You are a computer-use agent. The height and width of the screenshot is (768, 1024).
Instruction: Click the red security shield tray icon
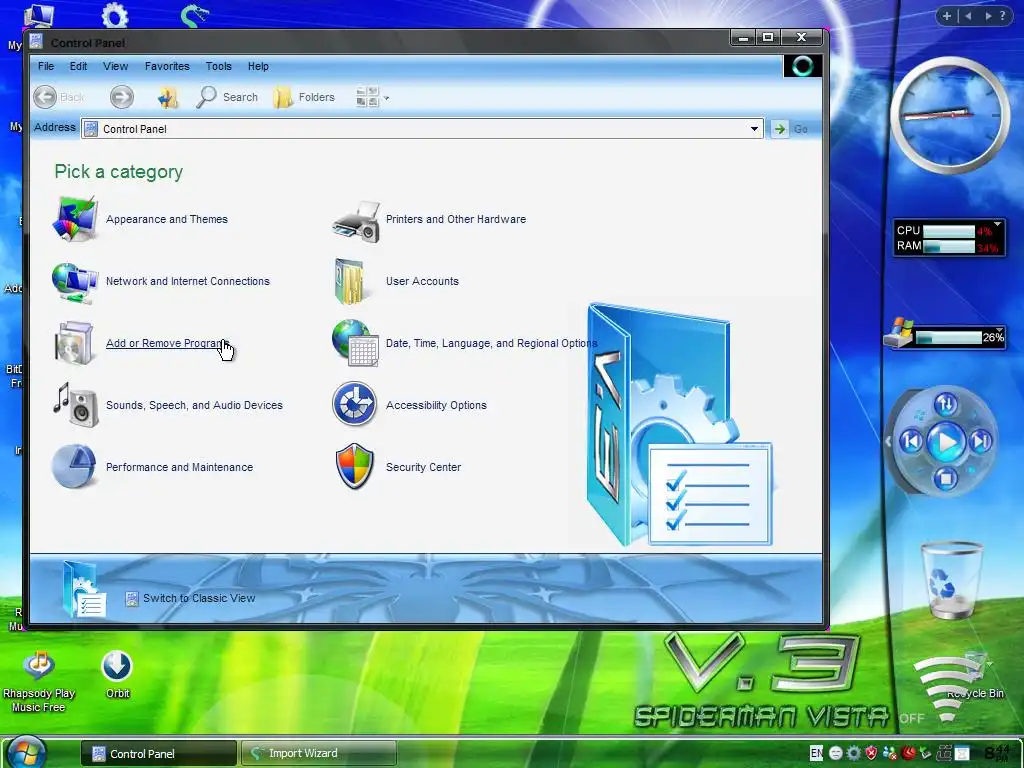pos(871,753)
